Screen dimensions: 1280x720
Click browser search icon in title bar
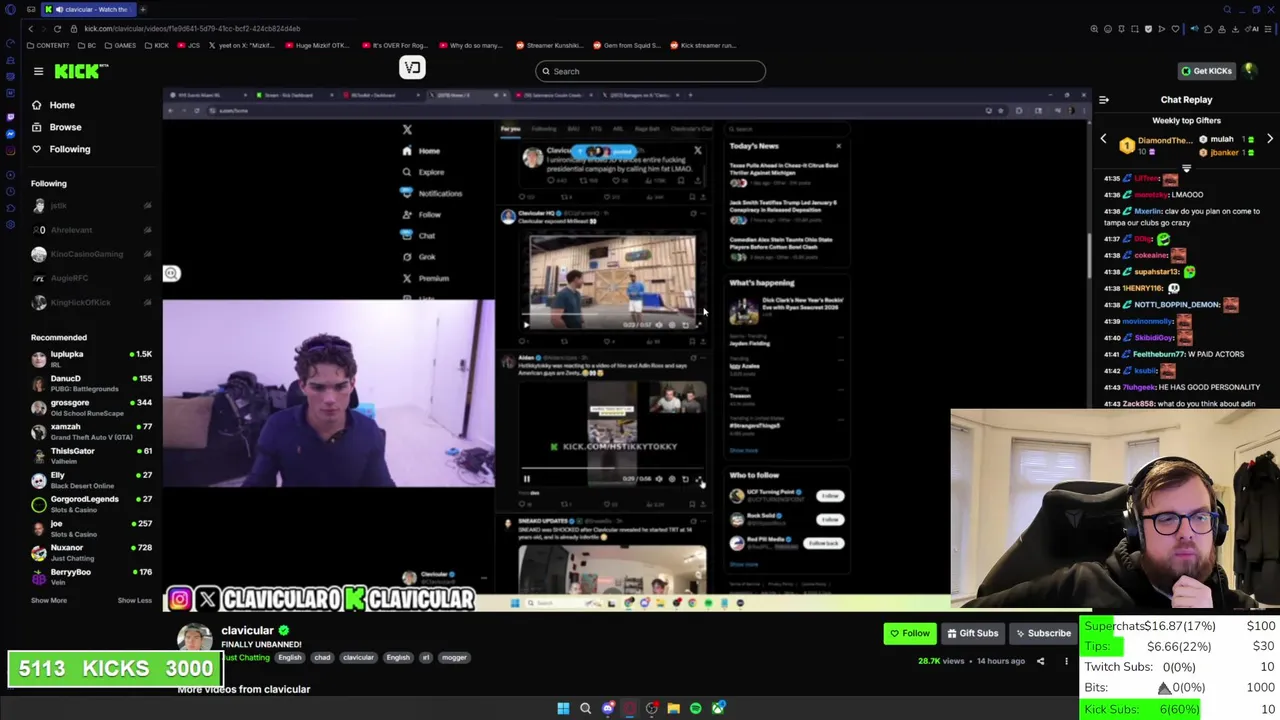click(1227, 9)
